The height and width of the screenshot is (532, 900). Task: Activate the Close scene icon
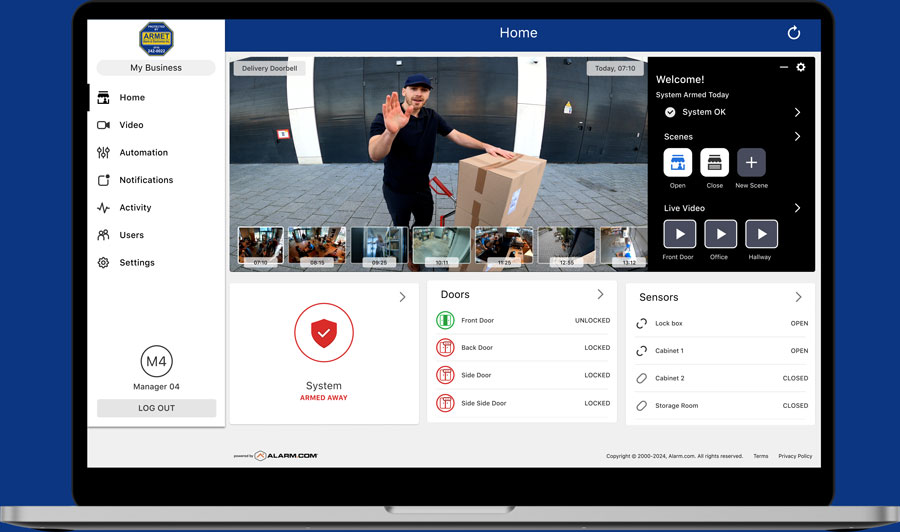(x=714, y=162)
